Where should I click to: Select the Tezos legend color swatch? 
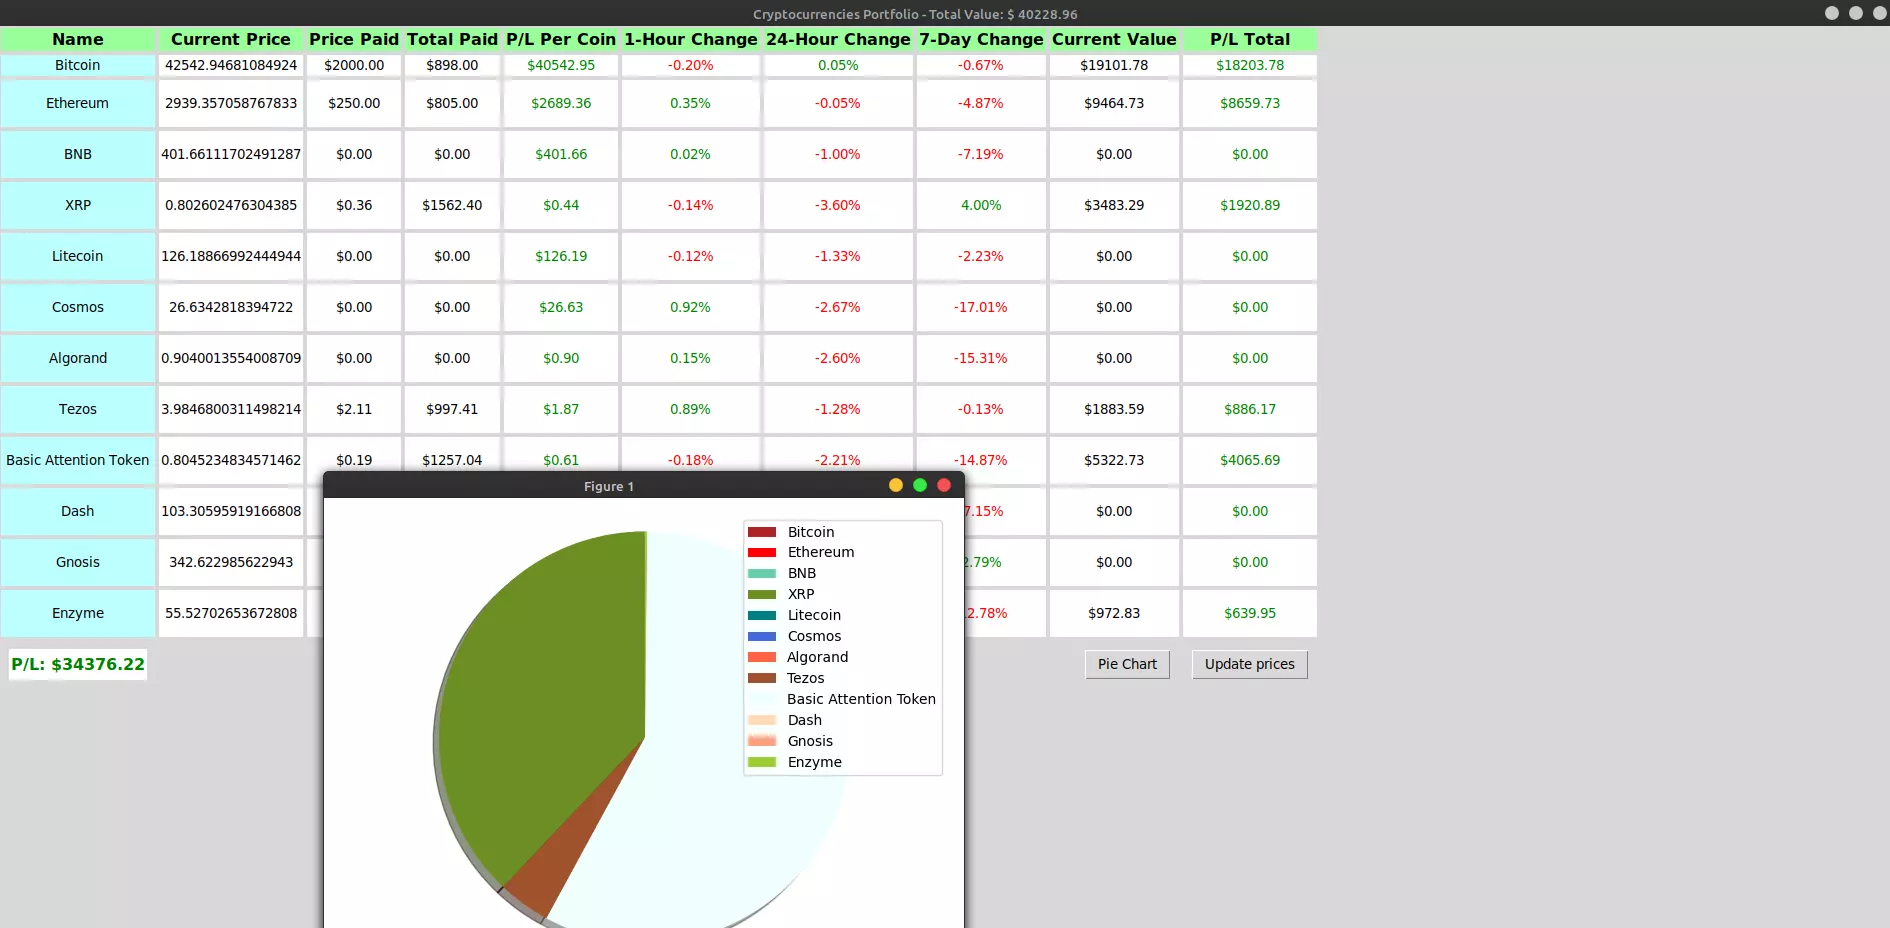pos(762,678)
